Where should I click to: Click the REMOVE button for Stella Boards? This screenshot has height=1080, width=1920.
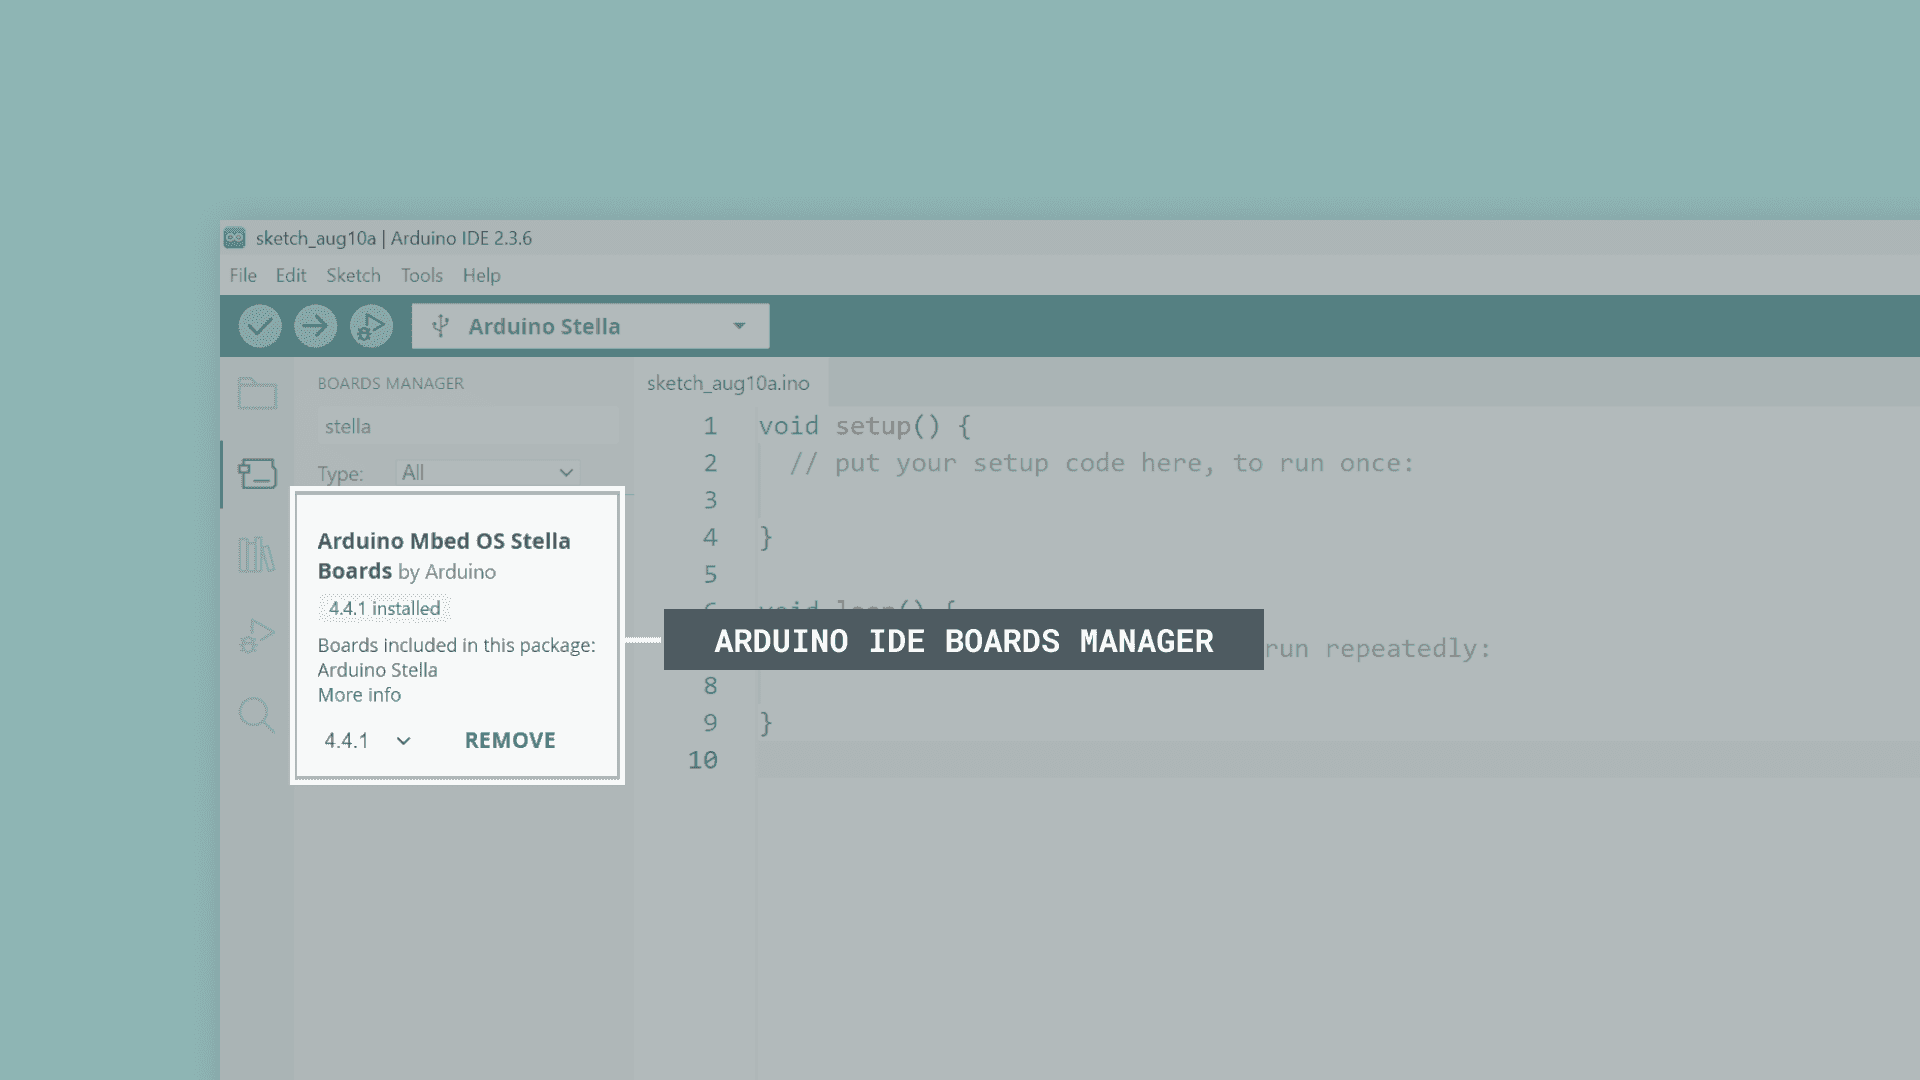[x=509, y=740]
